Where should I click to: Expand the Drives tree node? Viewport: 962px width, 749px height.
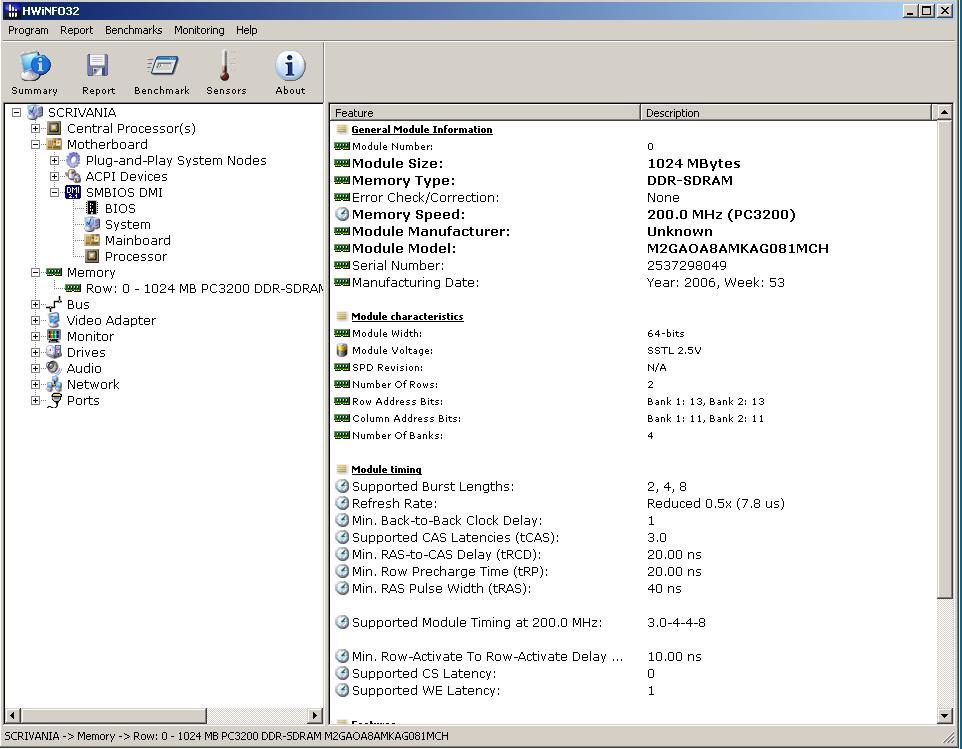[x=36, y=353]
